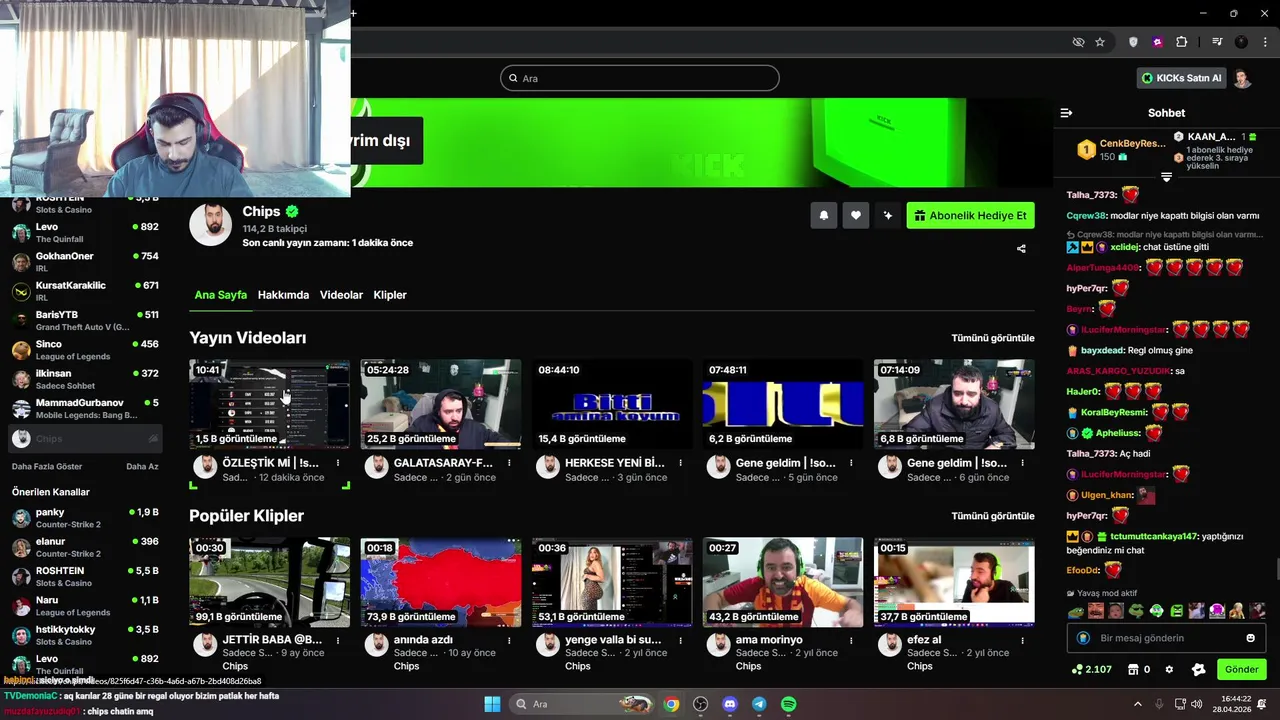Follow Chips with the heart icon

(x=856, y=215)
